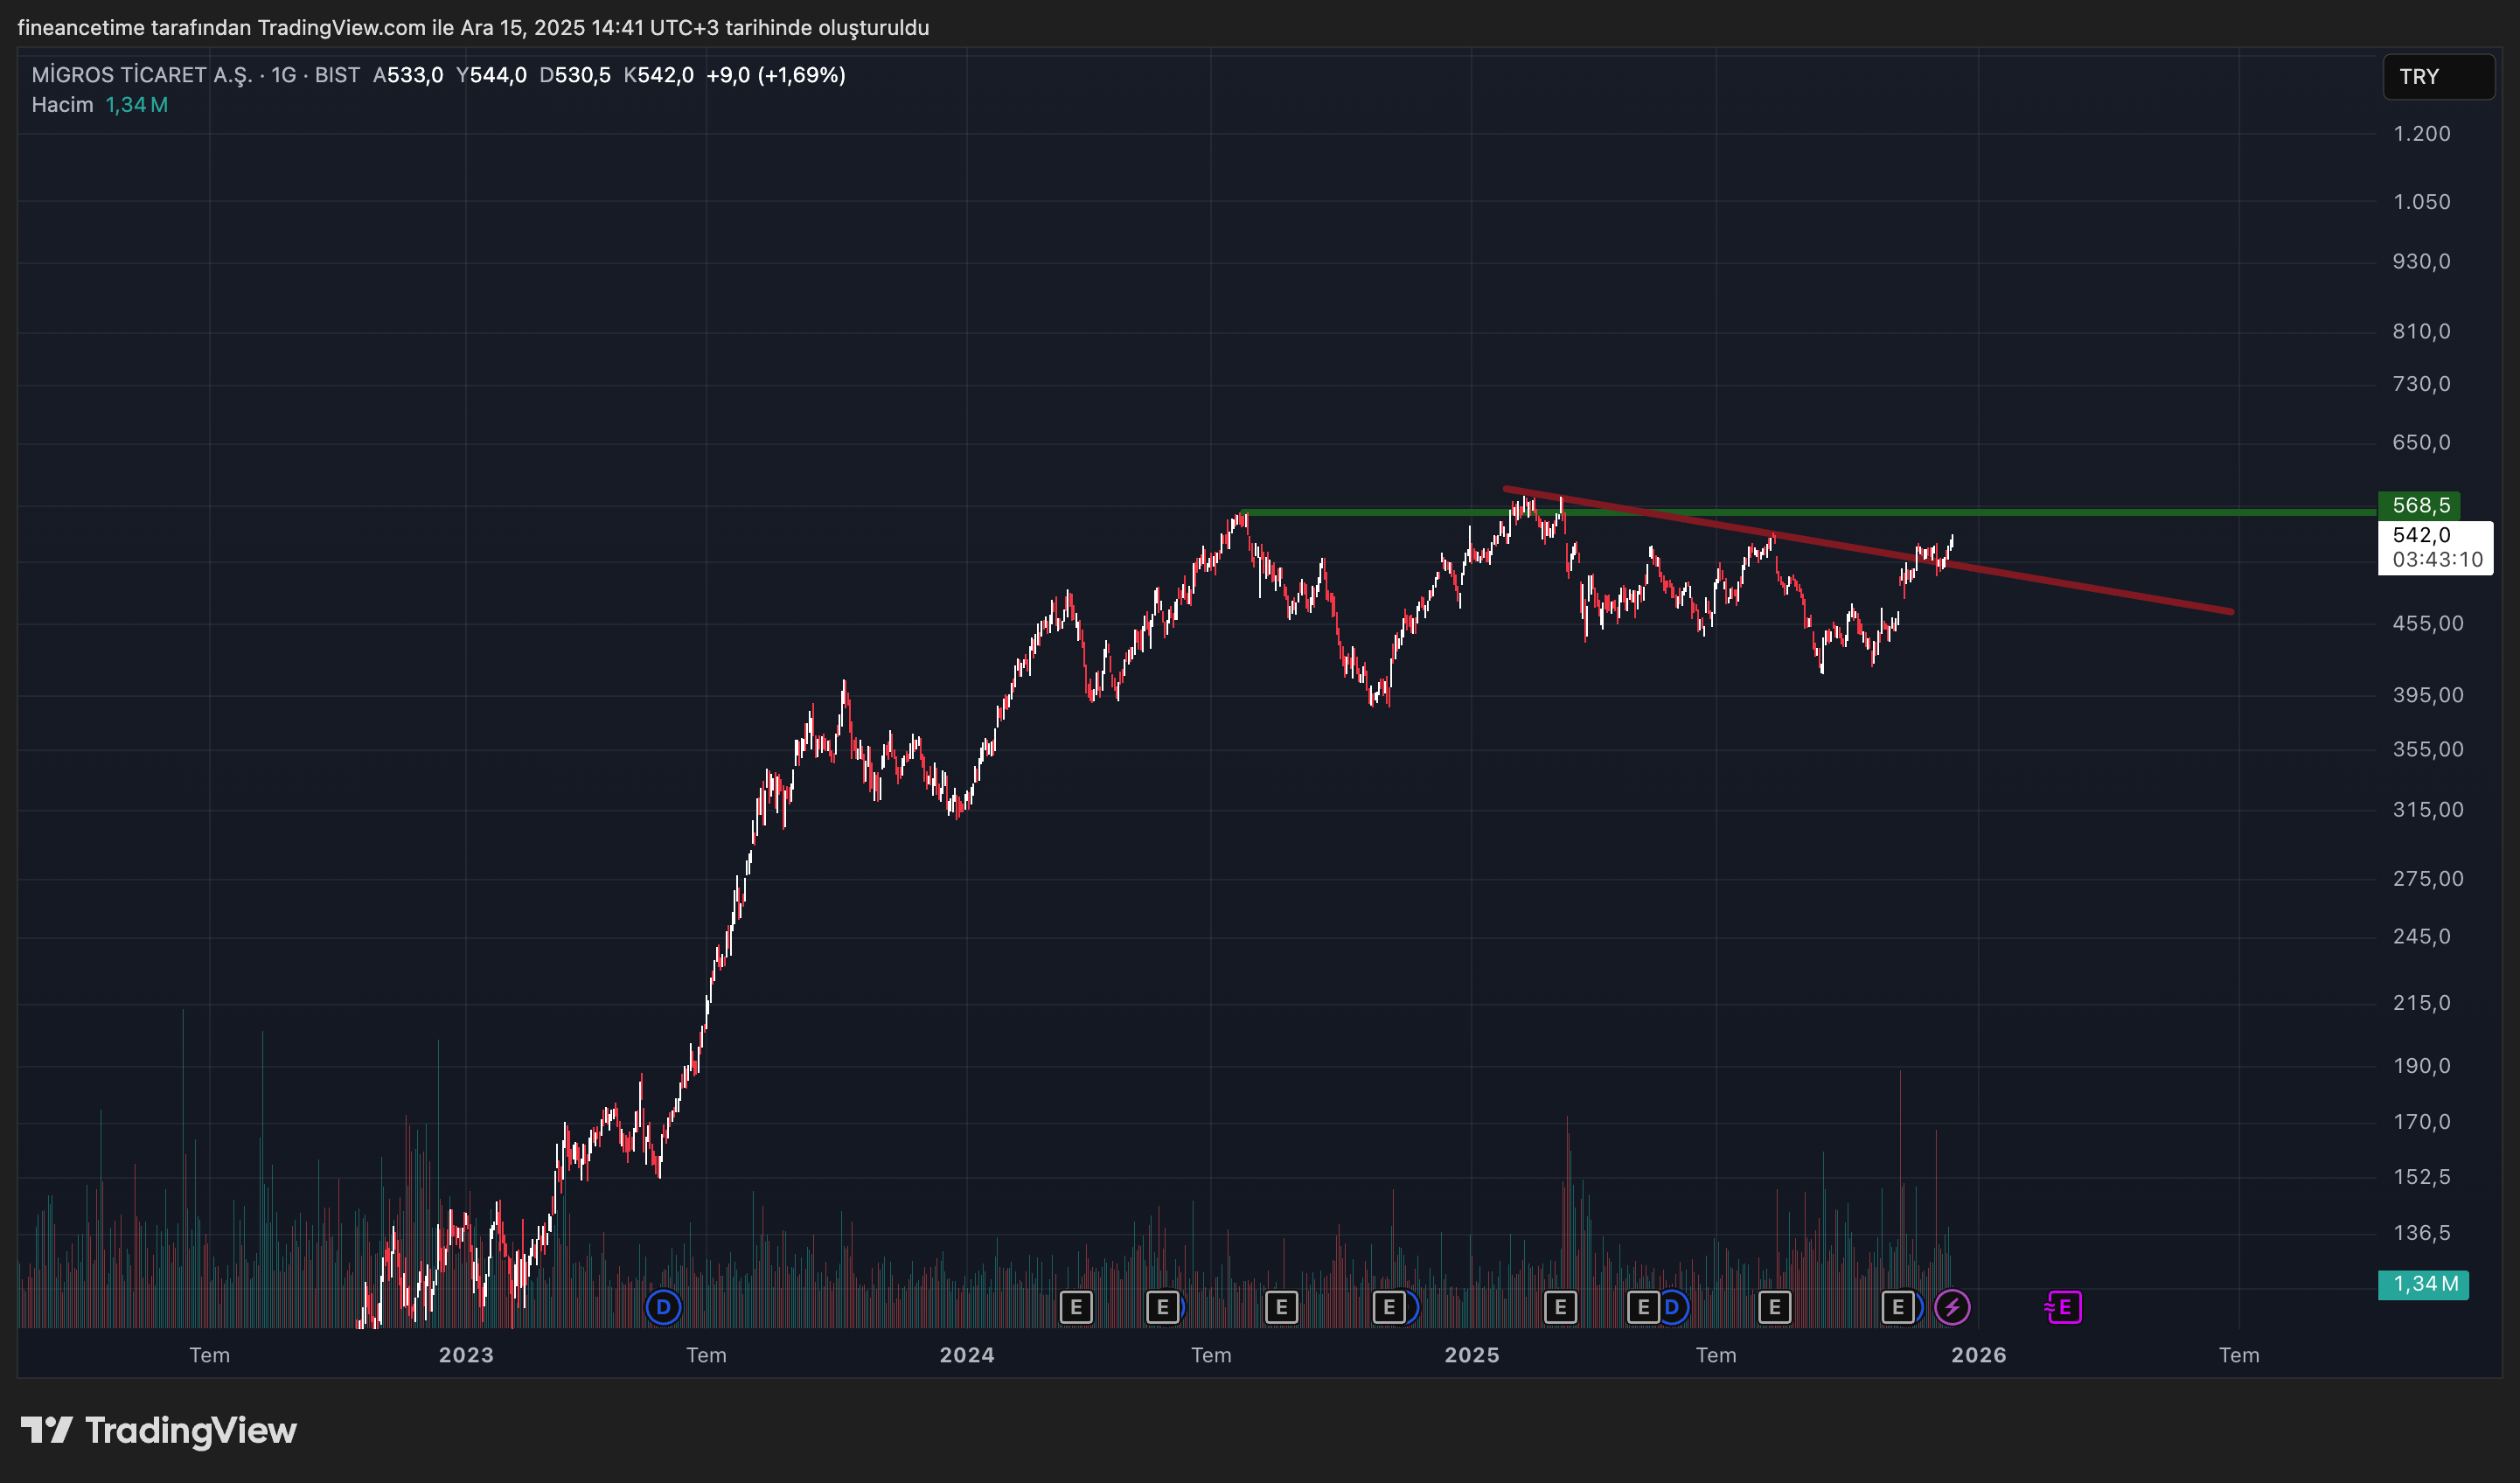
Task: Open the TRY currency selector
Action: [x=2438, y=76]
